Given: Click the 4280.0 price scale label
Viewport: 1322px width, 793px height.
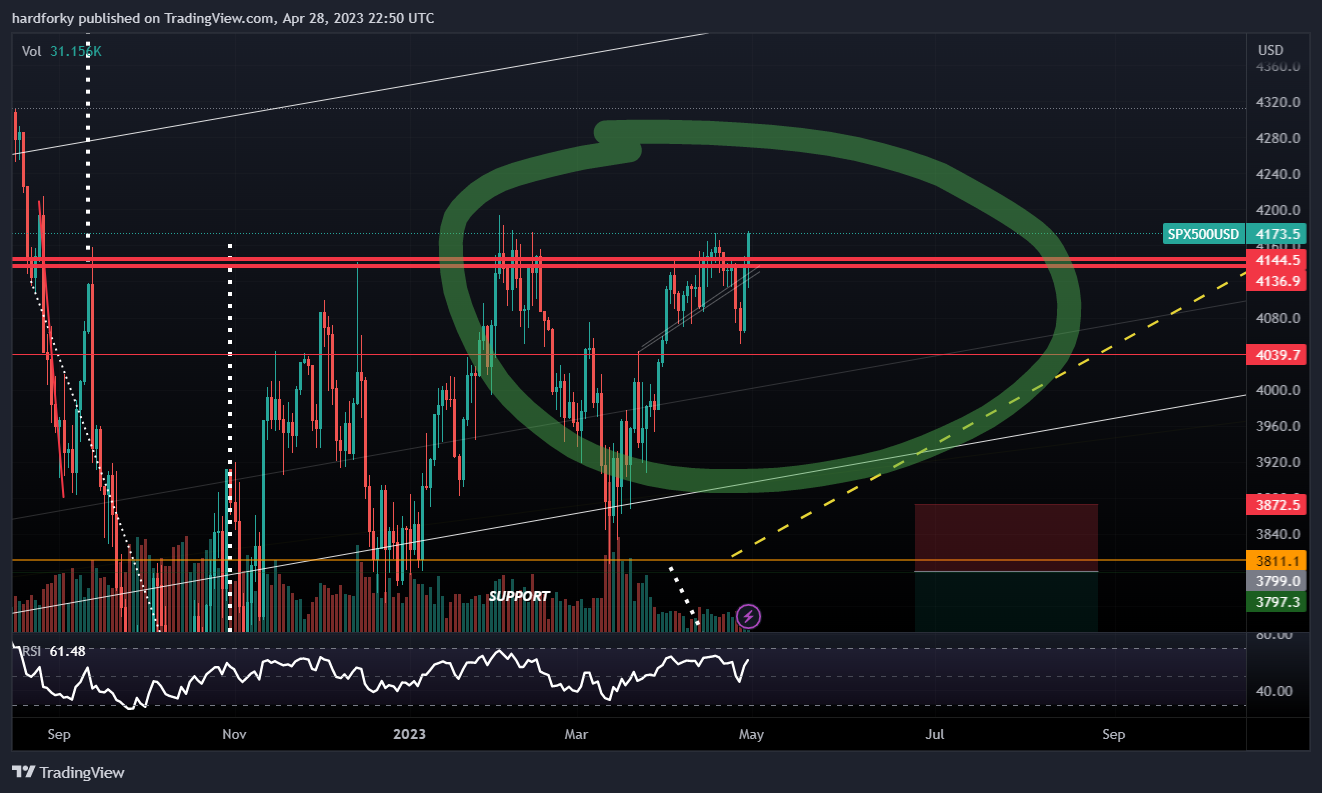Looking at the screenshot, I should click(x=1278, y=138).
